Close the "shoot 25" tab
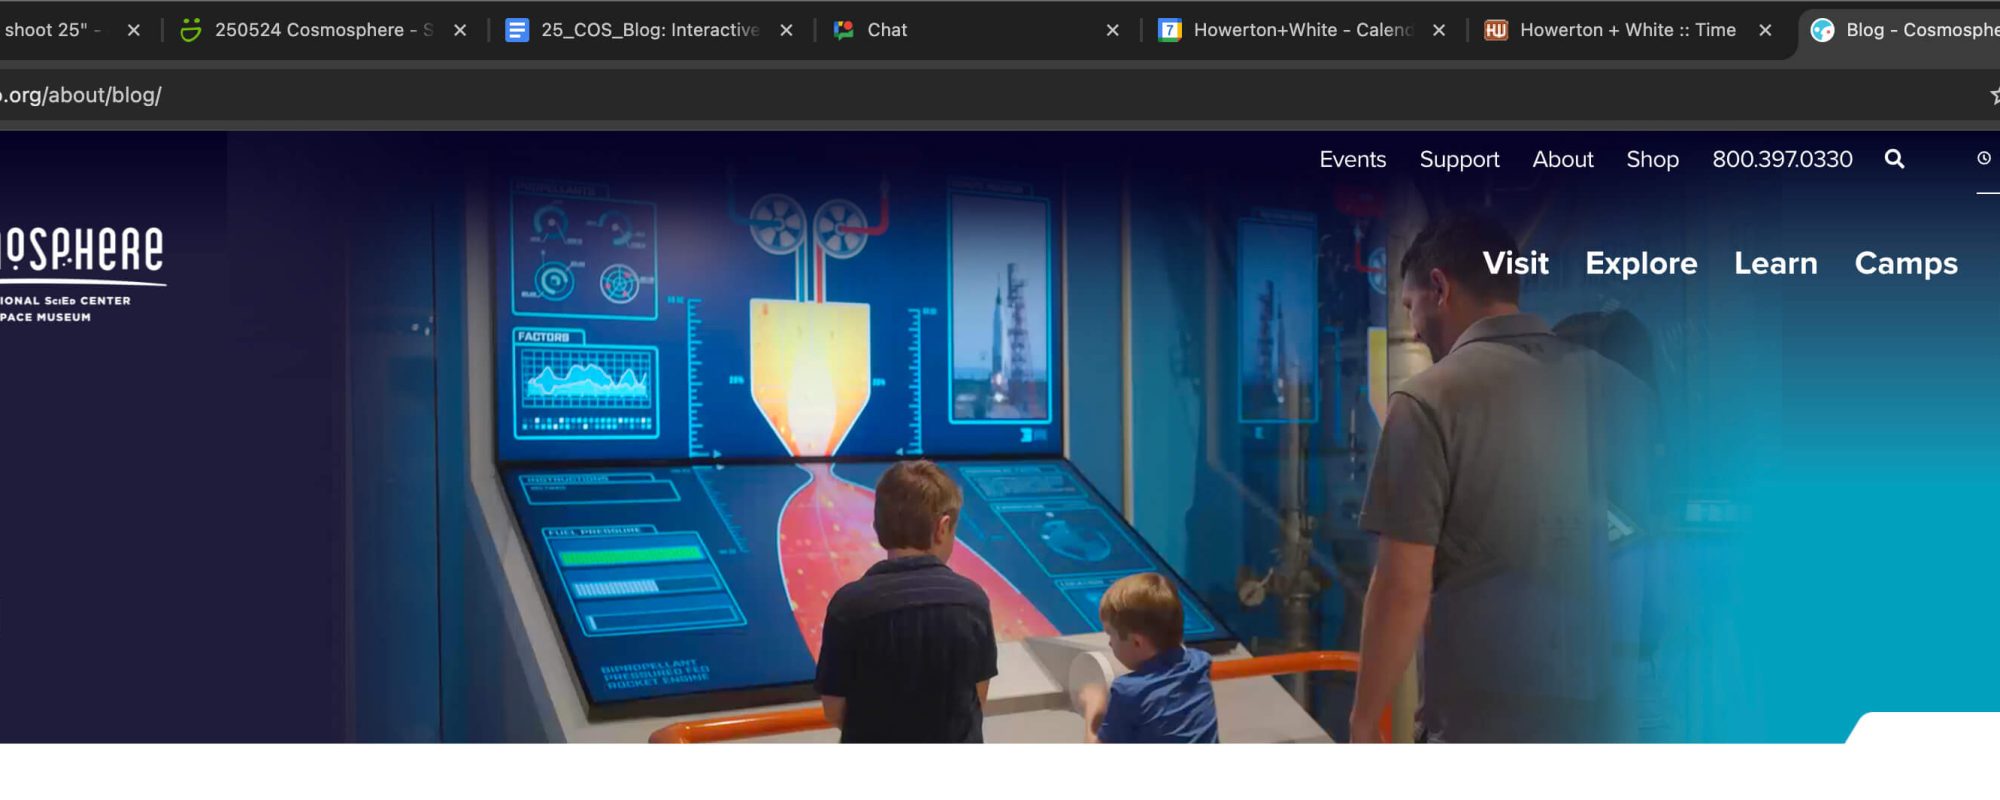The image size is (2000, 800). 133,30
